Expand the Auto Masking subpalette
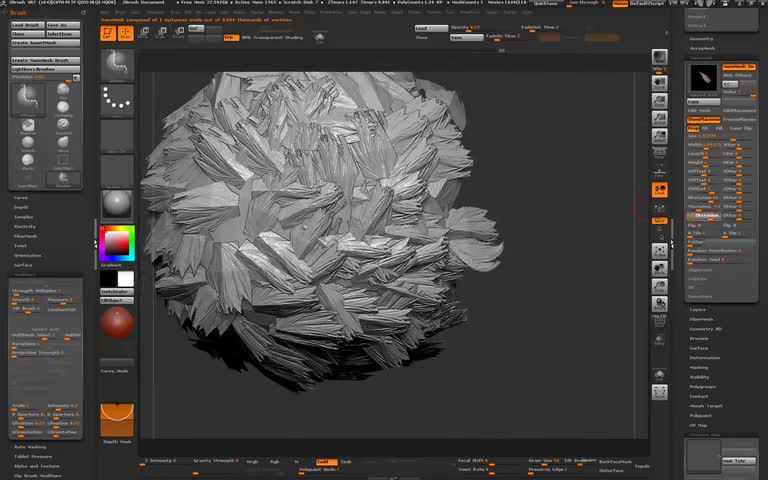Image resolution: width=768 pixels, height=480 pixels. (x=30, y=447)
